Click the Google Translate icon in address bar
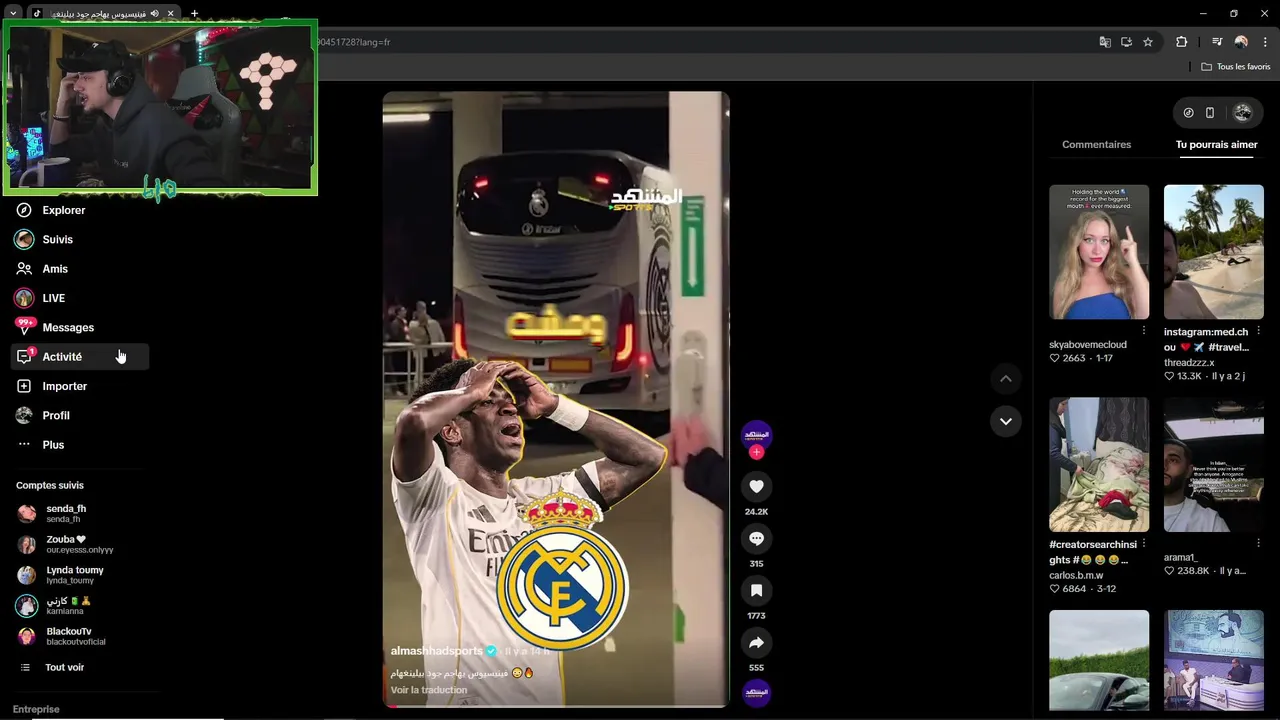 (x=1105, y=42)
